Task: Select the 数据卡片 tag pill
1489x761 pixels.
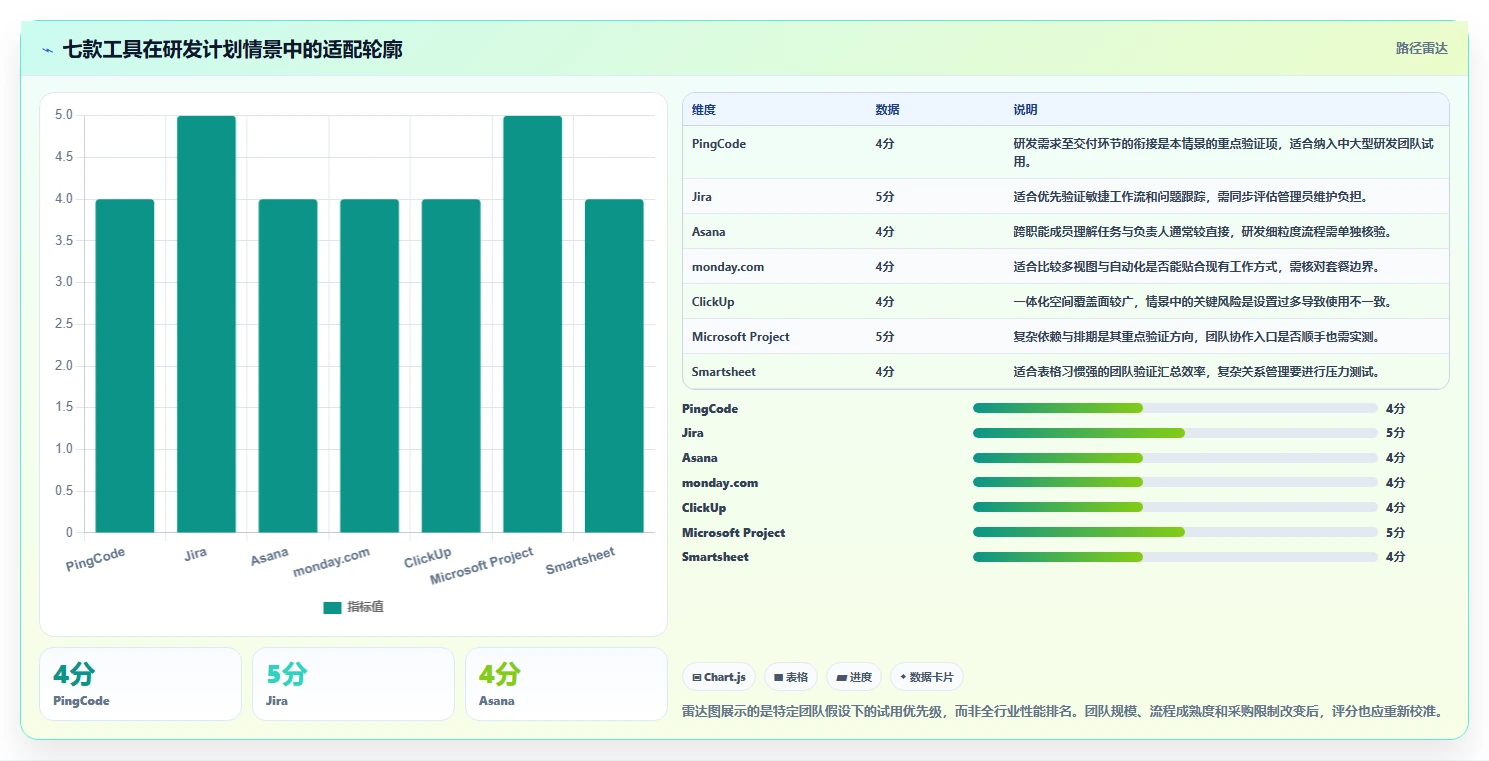Action: 927,677
